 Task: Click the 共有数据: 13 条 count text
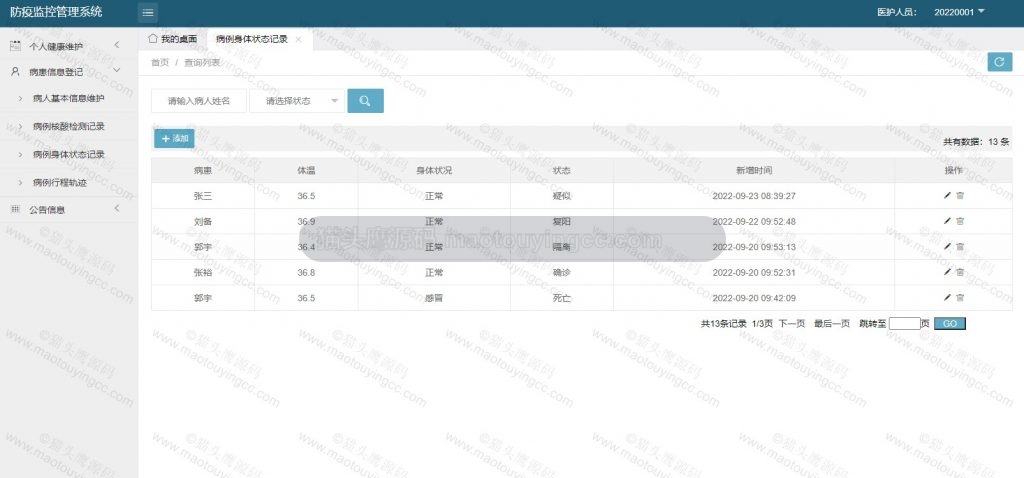[x=976, y=141]
